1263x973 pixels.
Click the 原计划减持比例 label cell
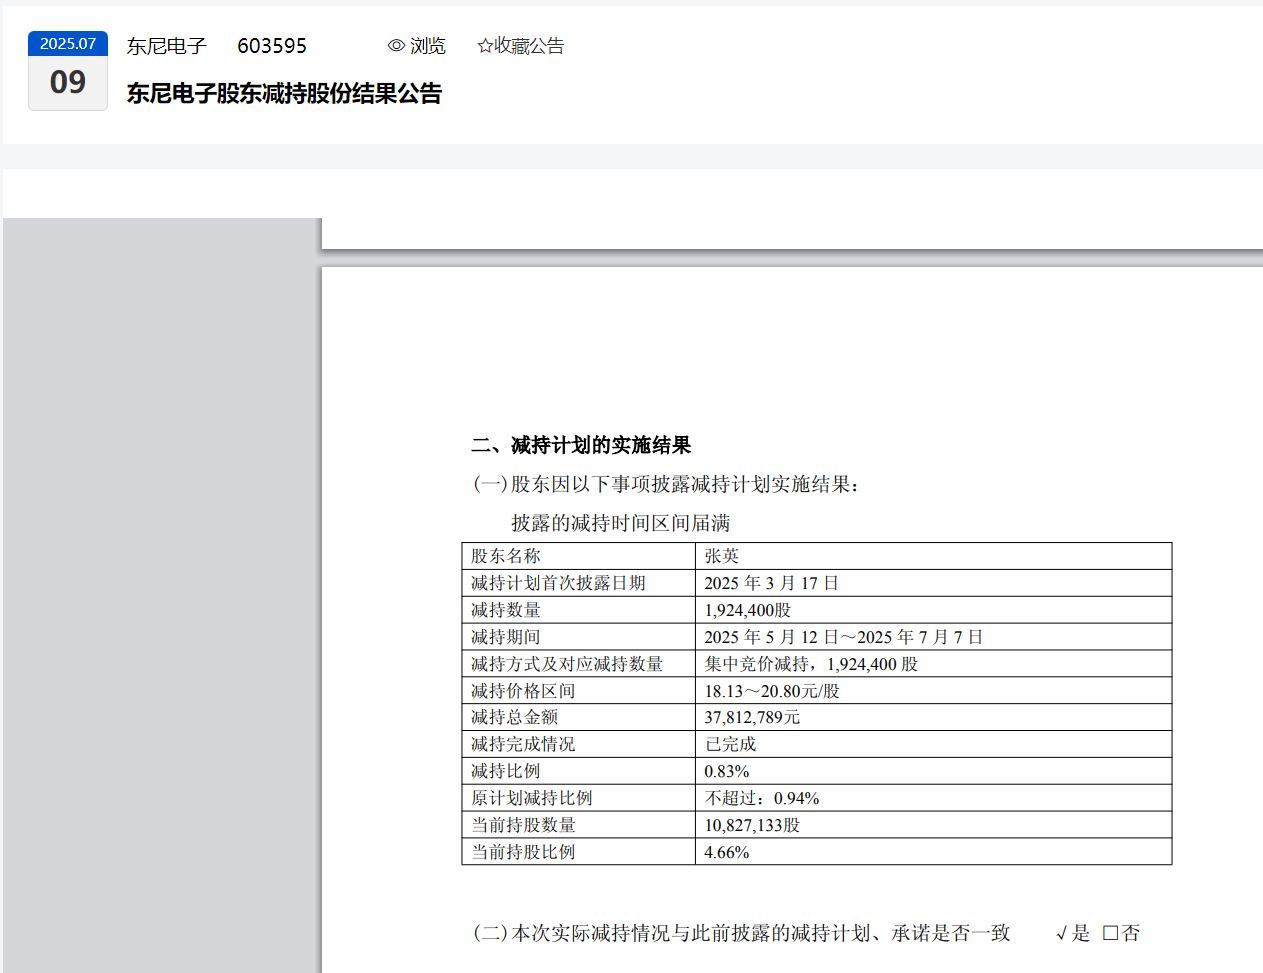(x=579, y=798)
